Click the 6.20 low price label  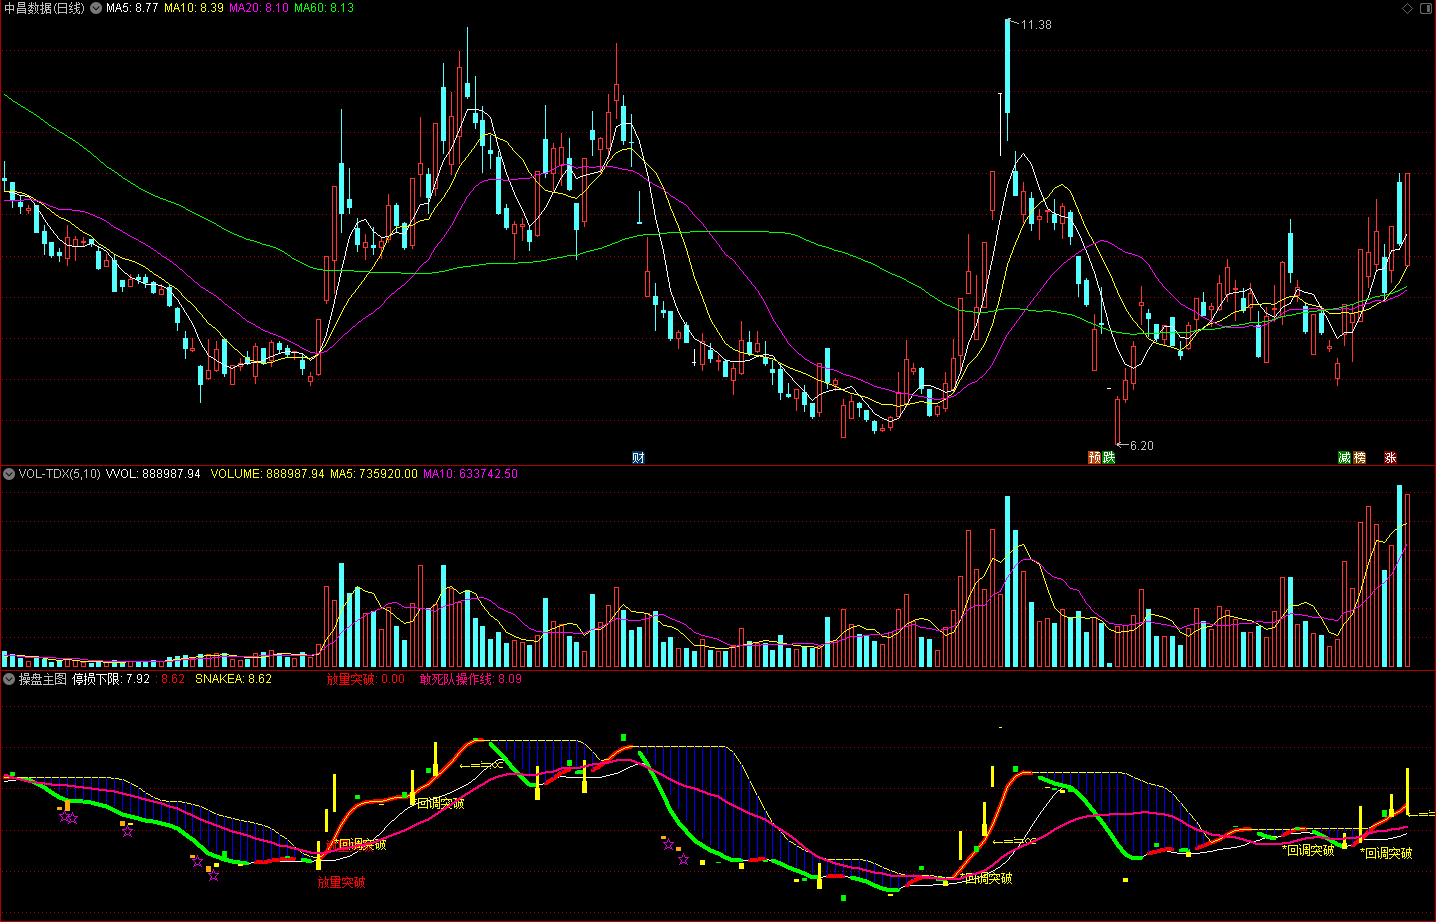coord(1142,446)
